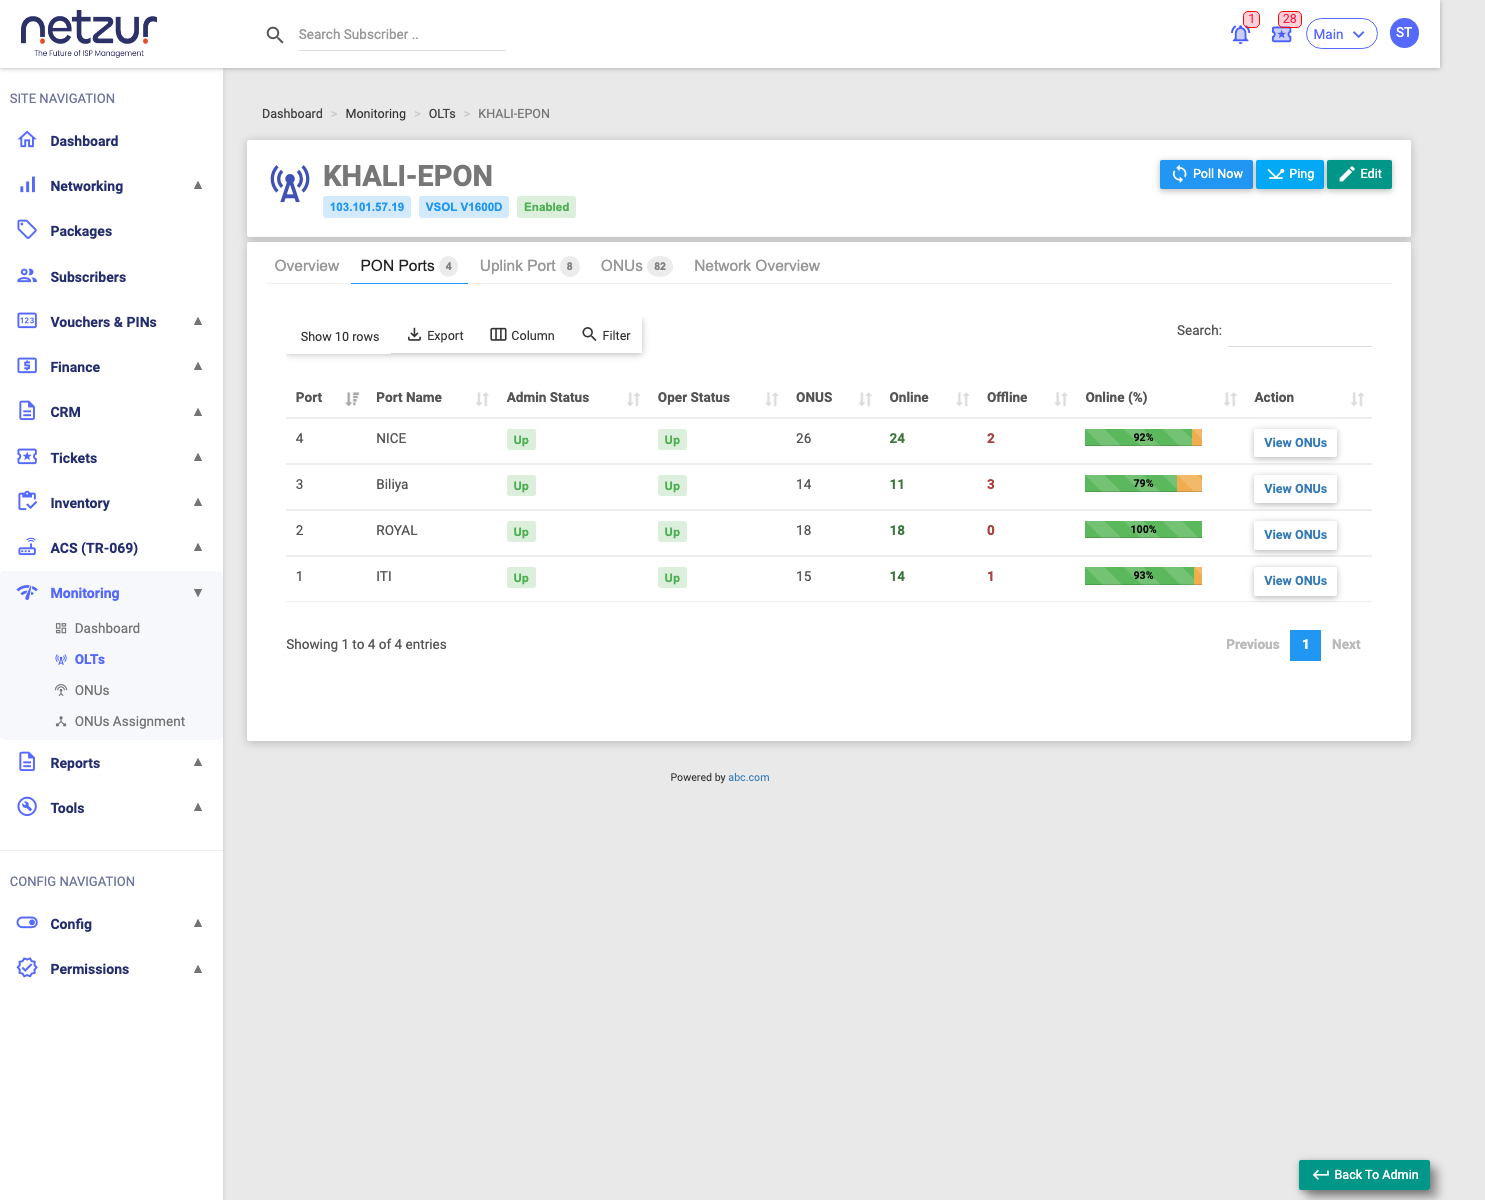Click the Monitoring wifi icon

28,592
